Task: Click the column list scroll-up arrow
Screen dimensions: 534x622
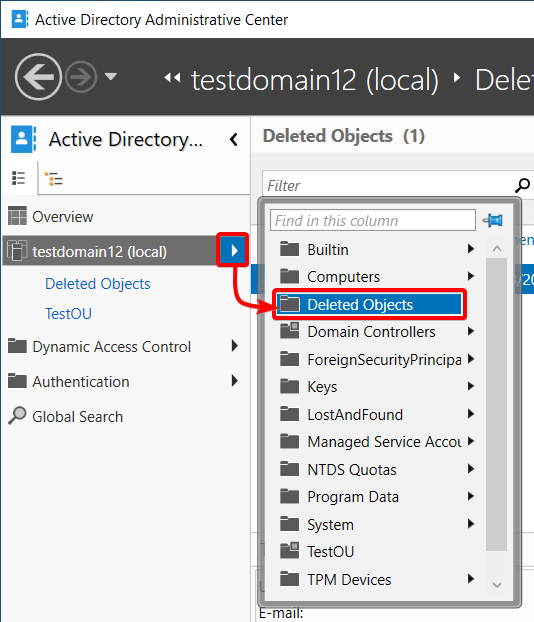Action: [x=497, y=249]
